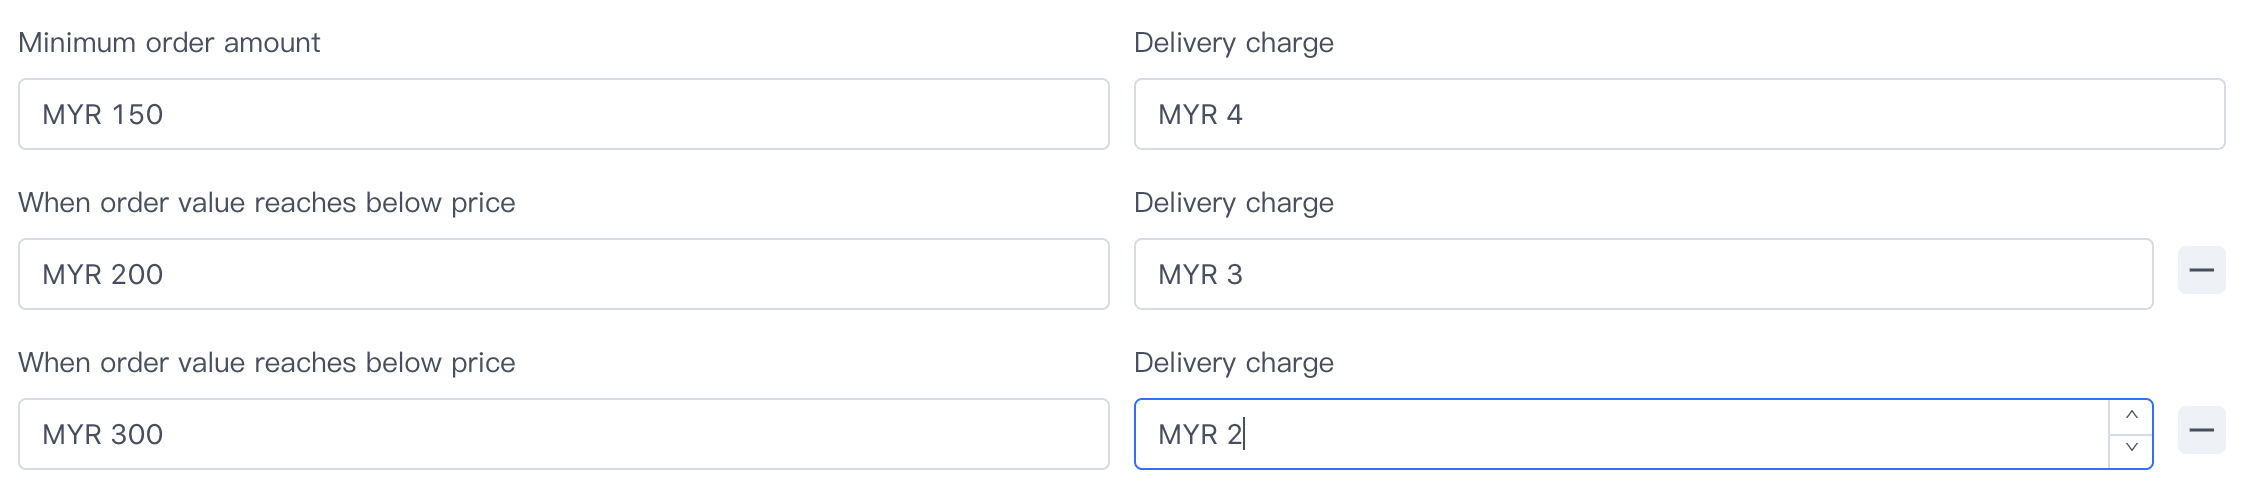Click the Minimum order amount field showing MYR 150

pyautogui.click(x=563, y=115)
